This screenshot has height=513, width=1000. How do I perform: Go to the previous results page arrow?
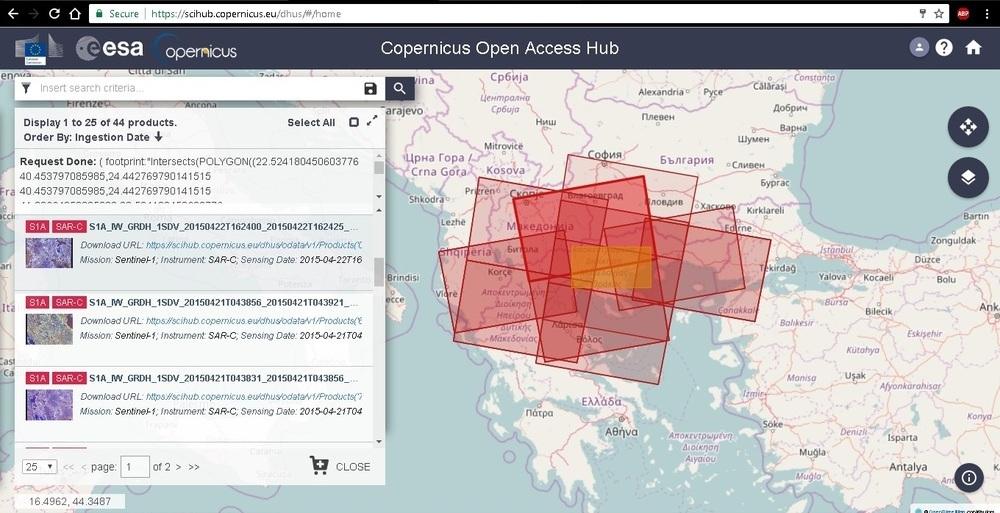tap(84, 467)
